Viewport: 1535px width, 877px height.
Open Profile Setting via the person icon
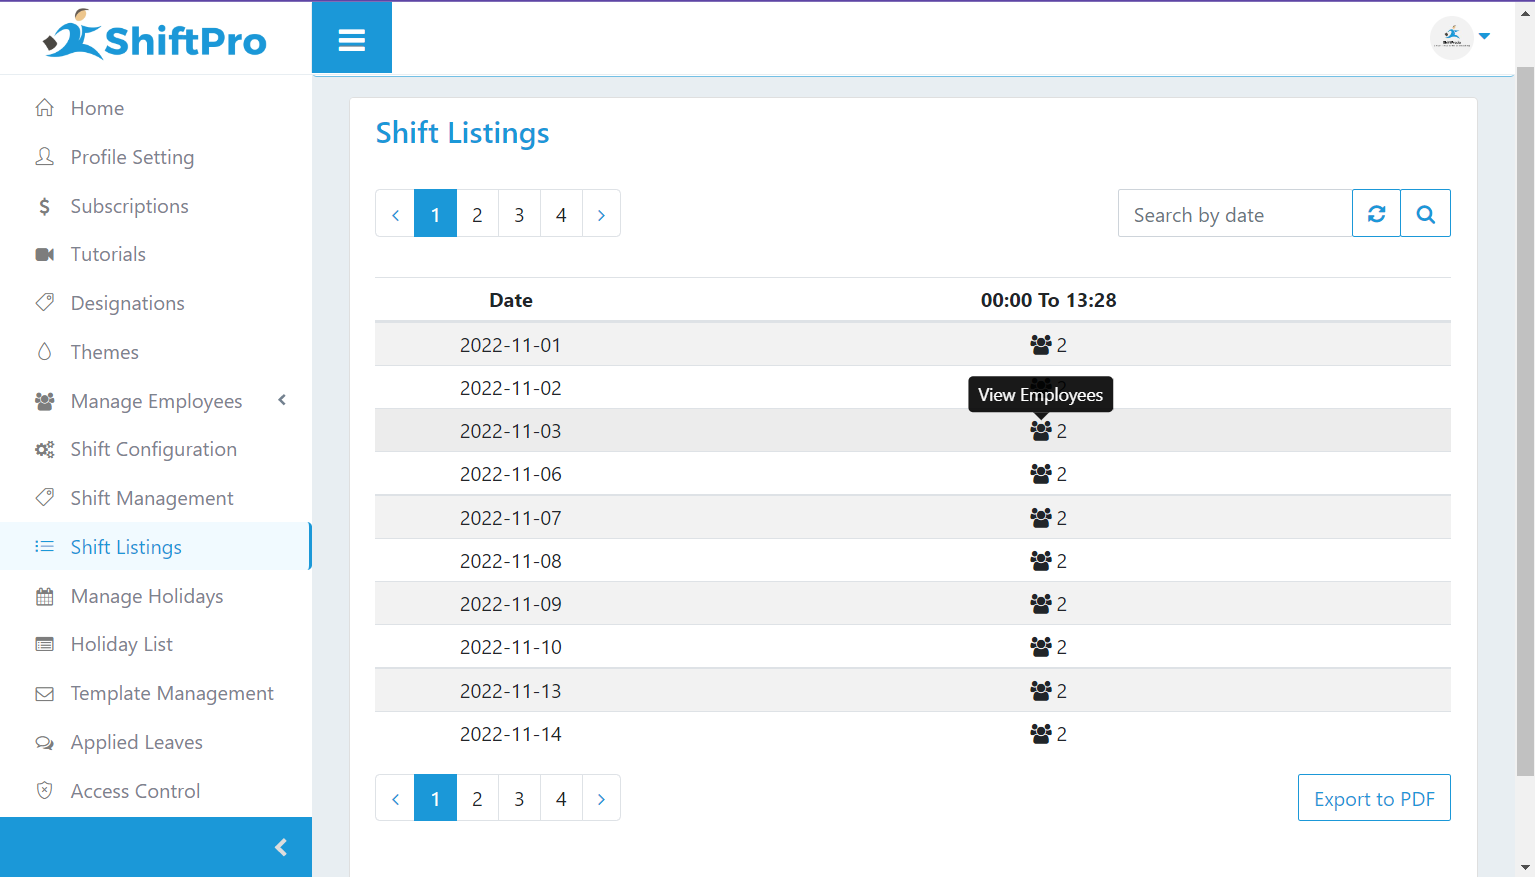pos(44,156)
